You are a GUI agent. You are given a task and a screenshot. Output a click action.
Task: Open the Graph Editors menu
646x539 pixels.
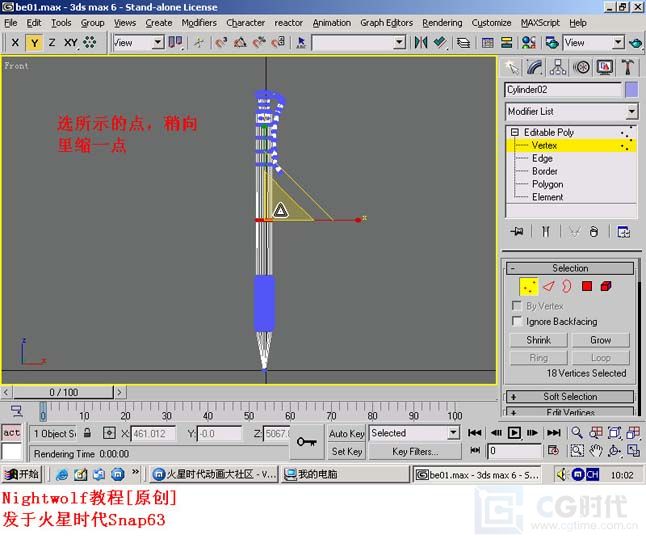point(386,23)
